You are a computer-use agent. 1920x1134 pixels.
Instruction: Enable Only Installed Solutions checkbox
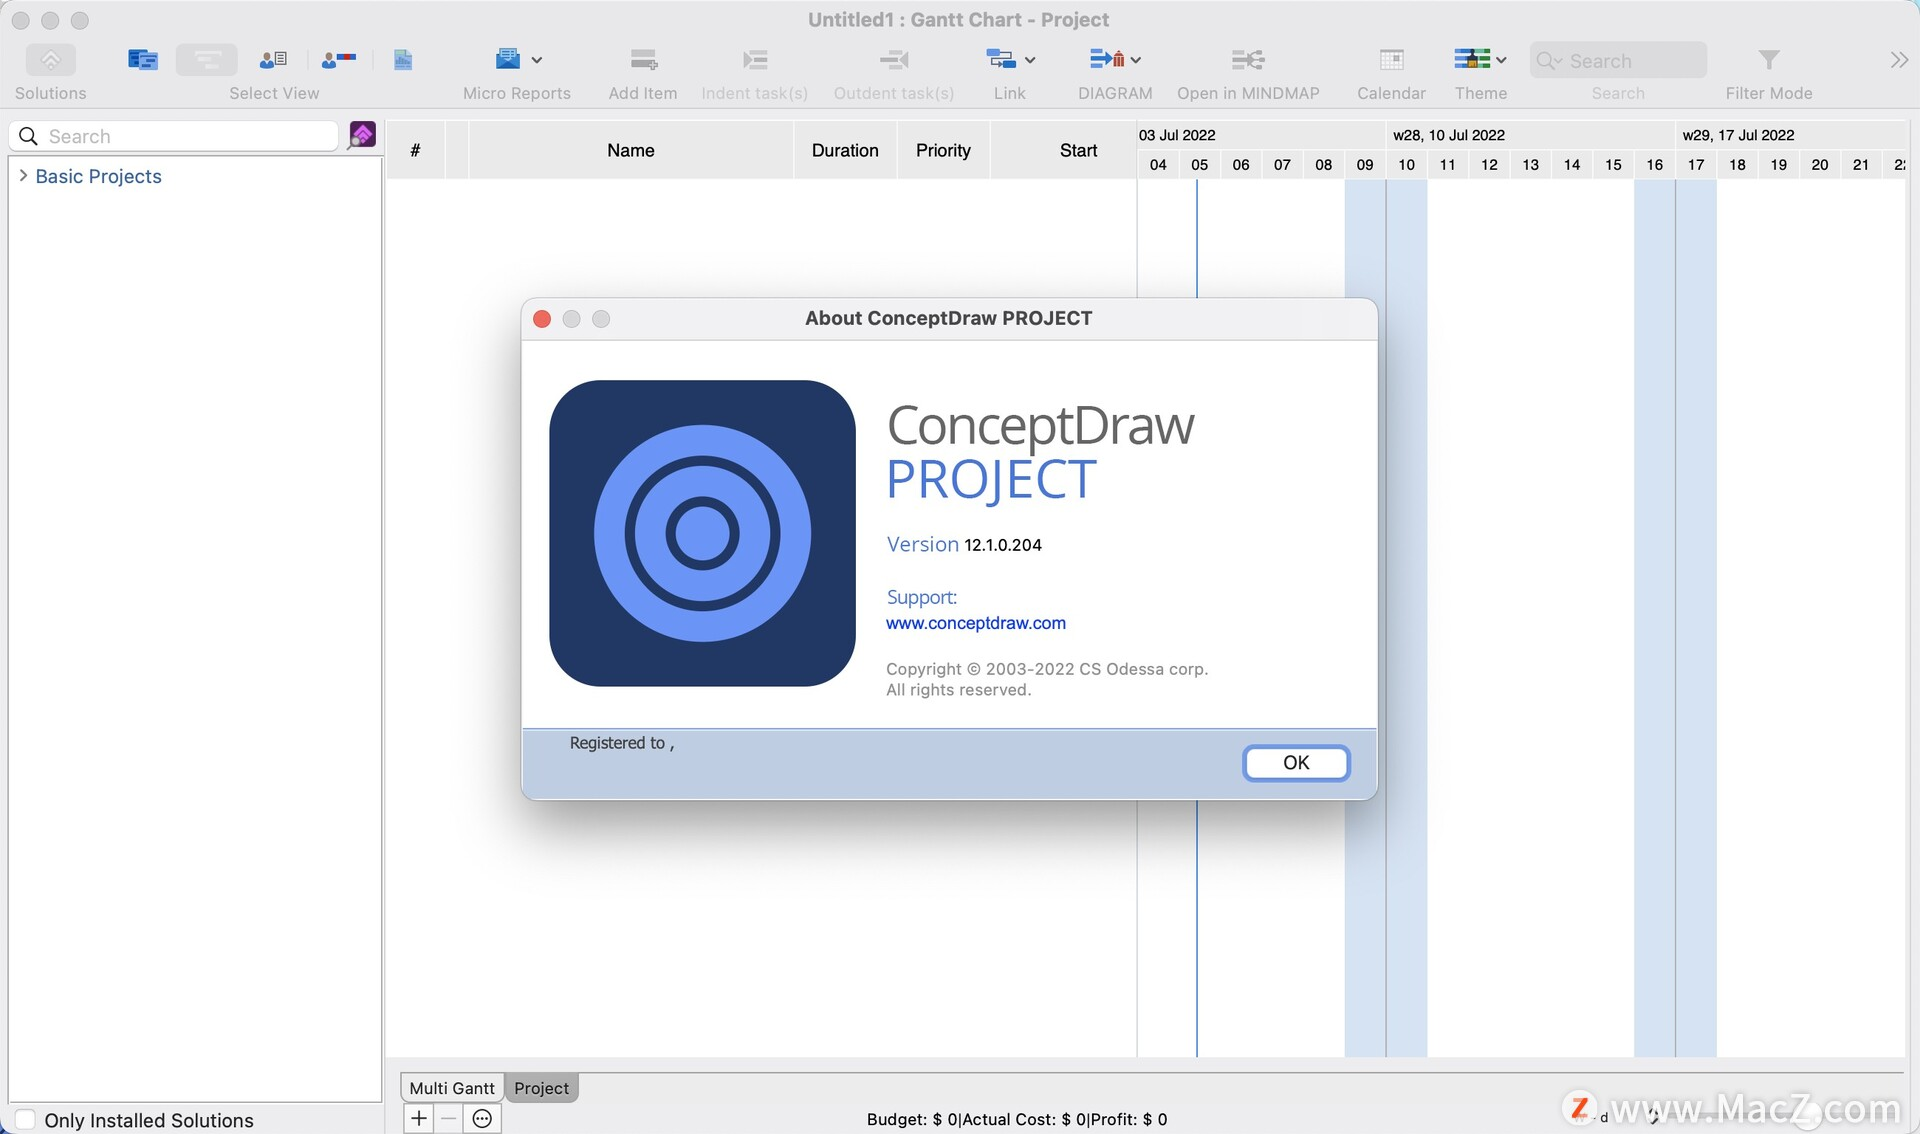click(26, 1119)
